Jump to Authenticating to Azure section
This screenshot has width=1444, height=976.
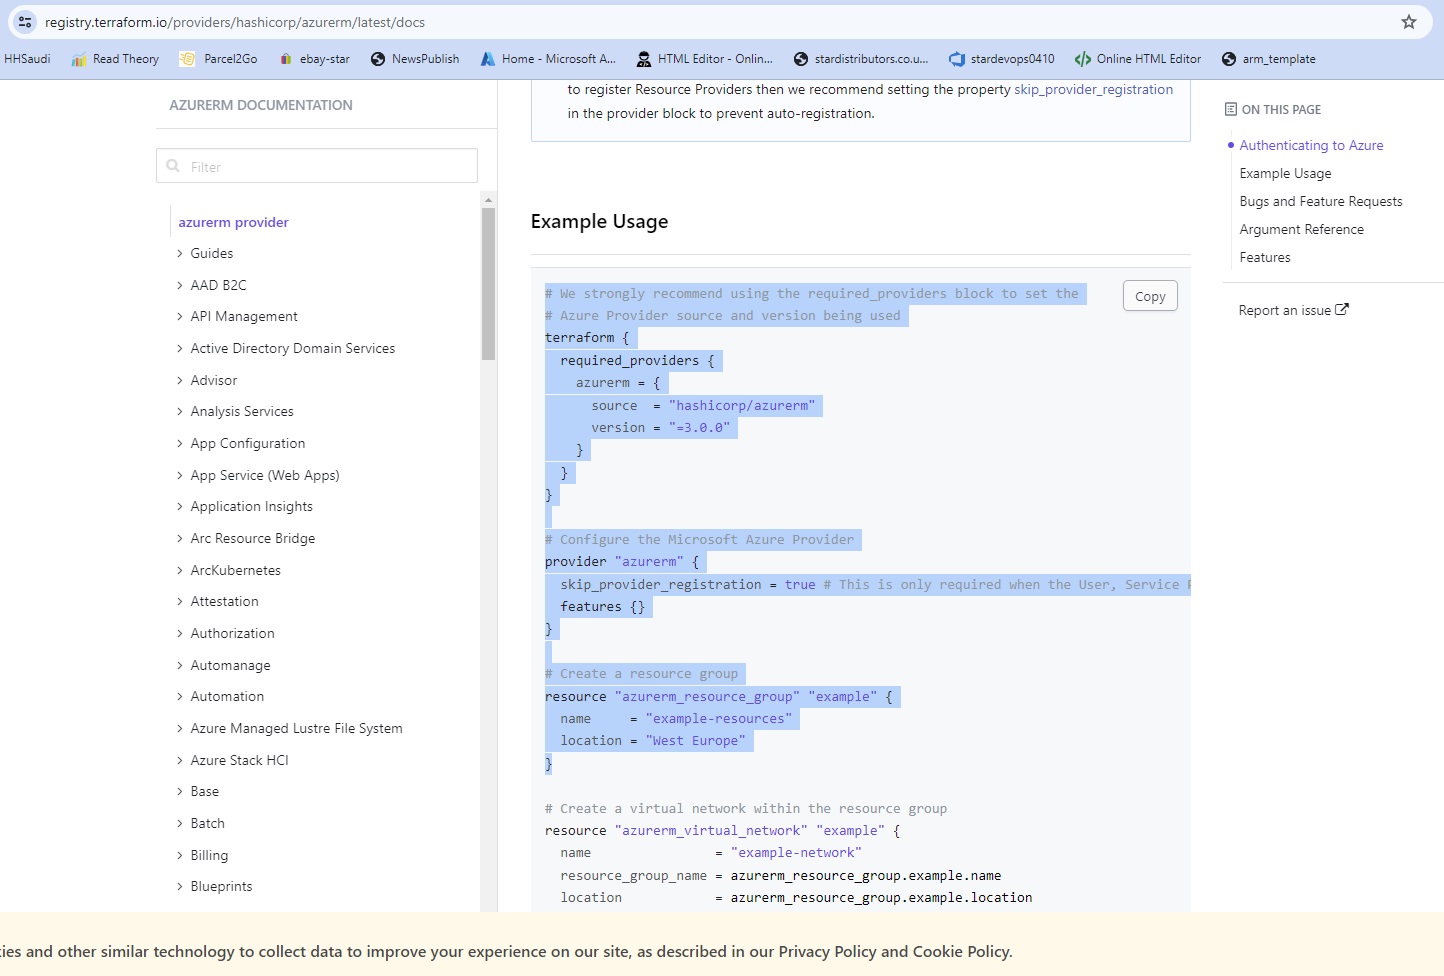coord(1311,145)
